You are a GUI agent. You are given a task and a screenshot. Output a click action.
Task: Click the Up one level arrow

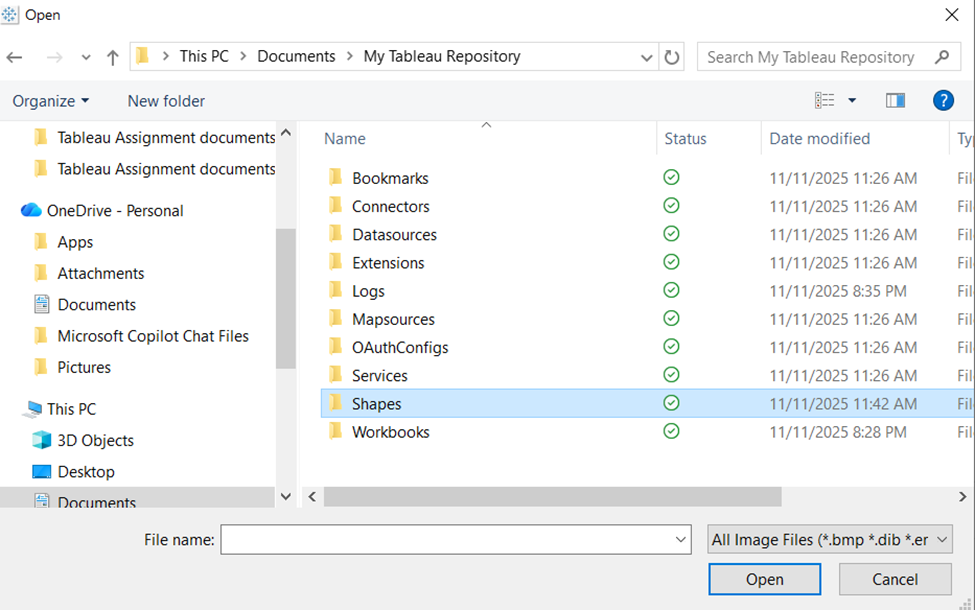pos(112,57)
